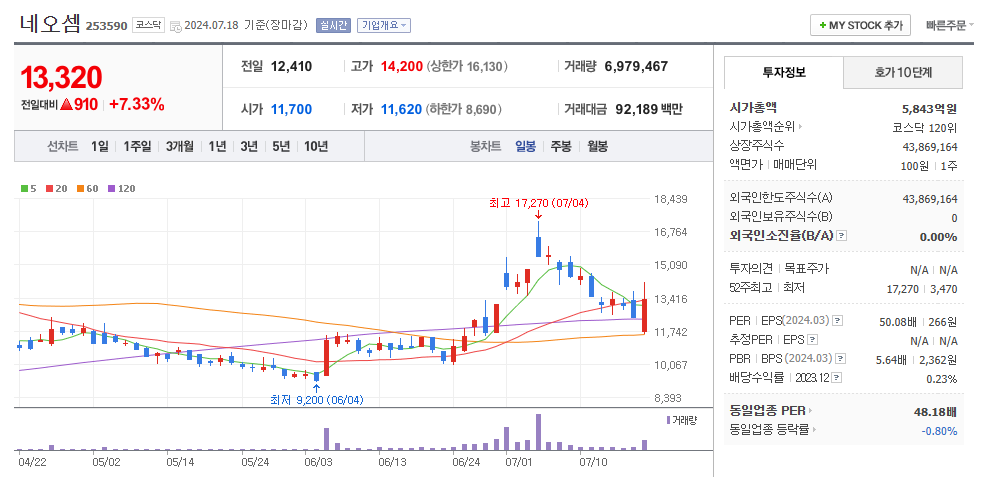
Task: Click the 상장주식수 value 43,869,164
Action: (930, 146)
